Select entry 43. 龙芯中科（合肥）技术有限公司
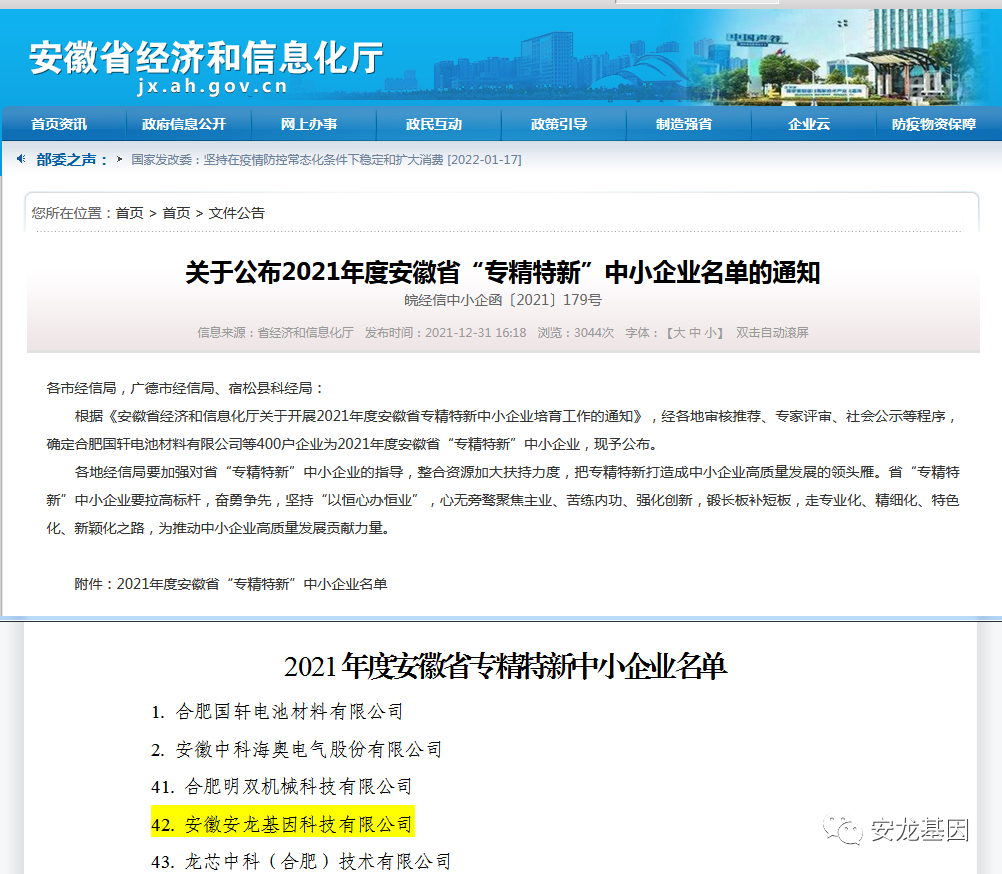The width and height of the screenshot is (1002, 874). (x=301, y=862)
